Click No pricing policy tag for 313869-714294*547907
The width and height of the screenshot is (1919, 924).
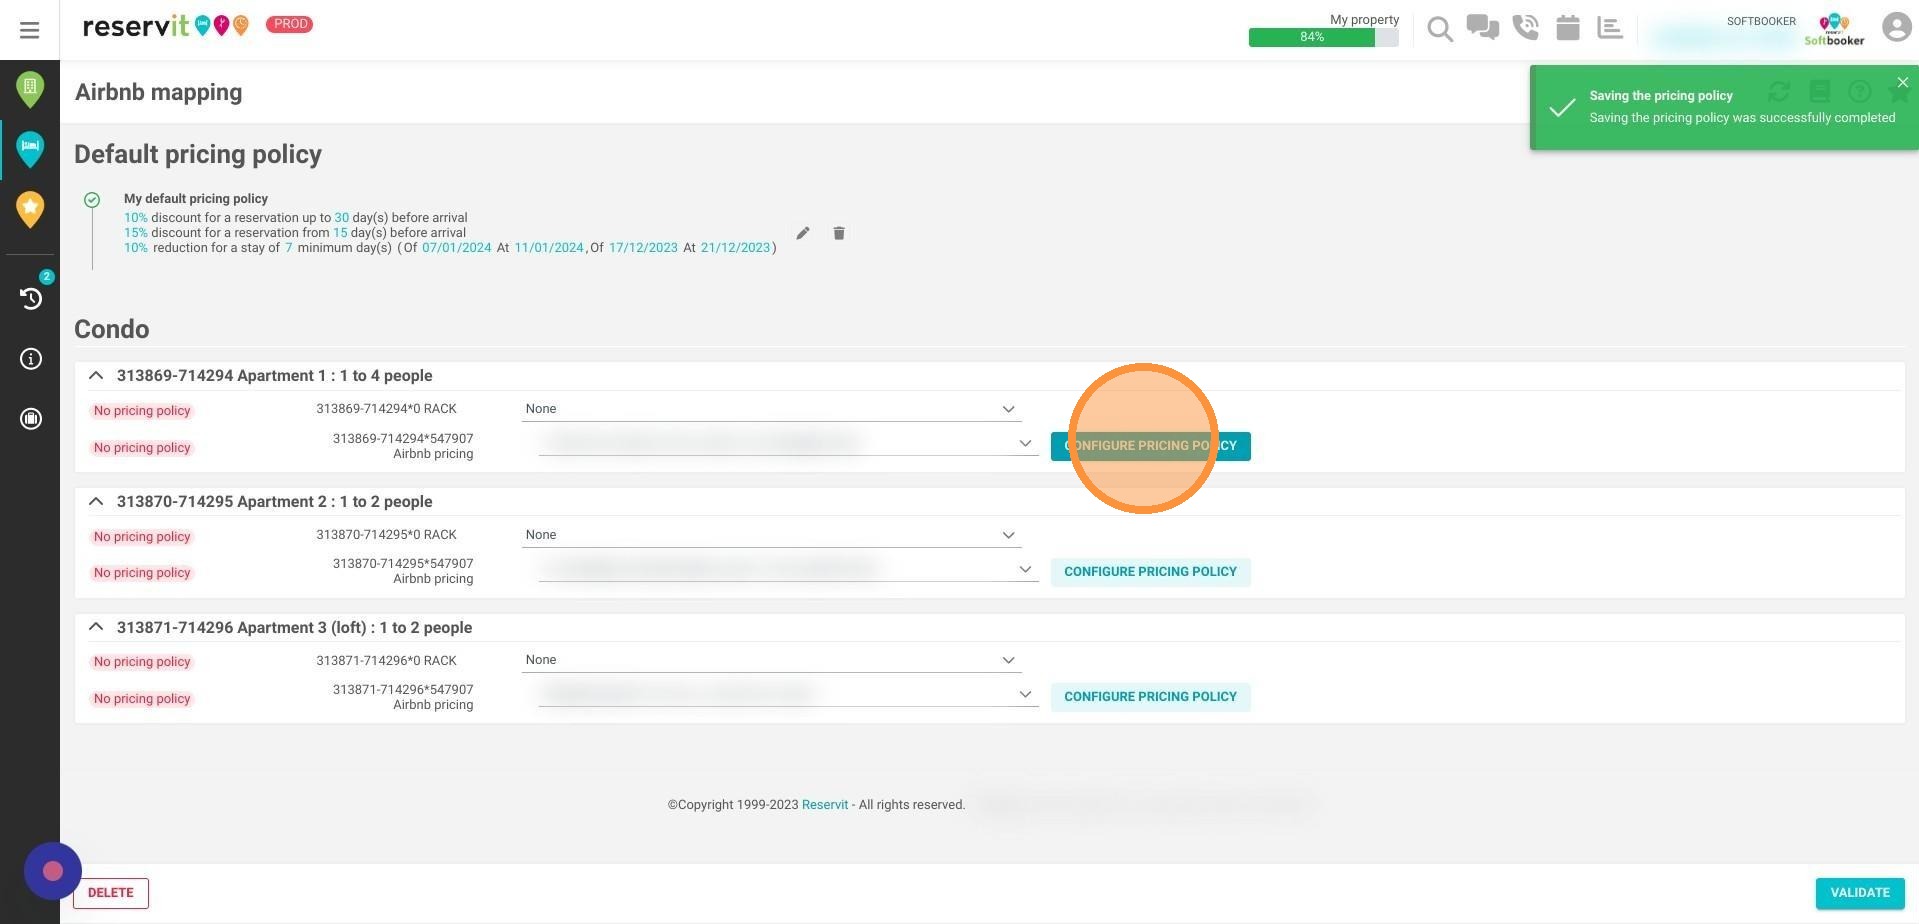(142, 448)
